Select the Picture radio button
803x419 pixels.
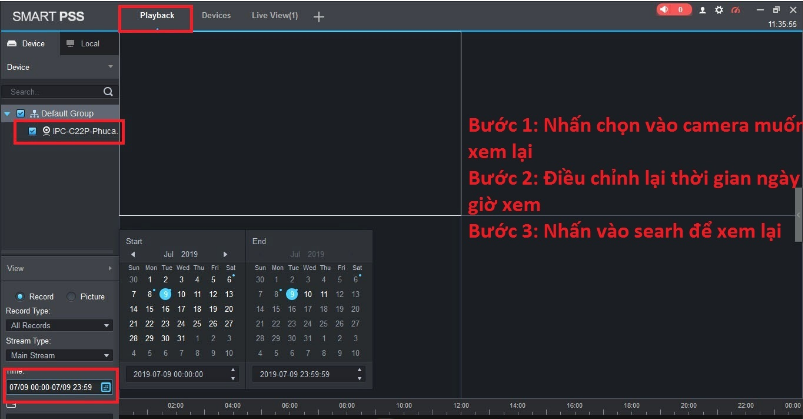(71, 296)
